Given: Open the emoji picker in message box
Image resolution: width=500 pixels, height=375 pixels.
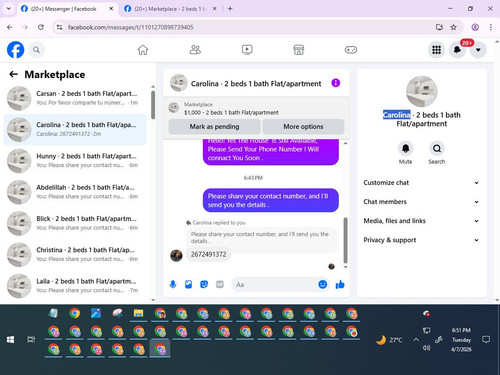Looking at the screenshot, I should pos(322,284).
